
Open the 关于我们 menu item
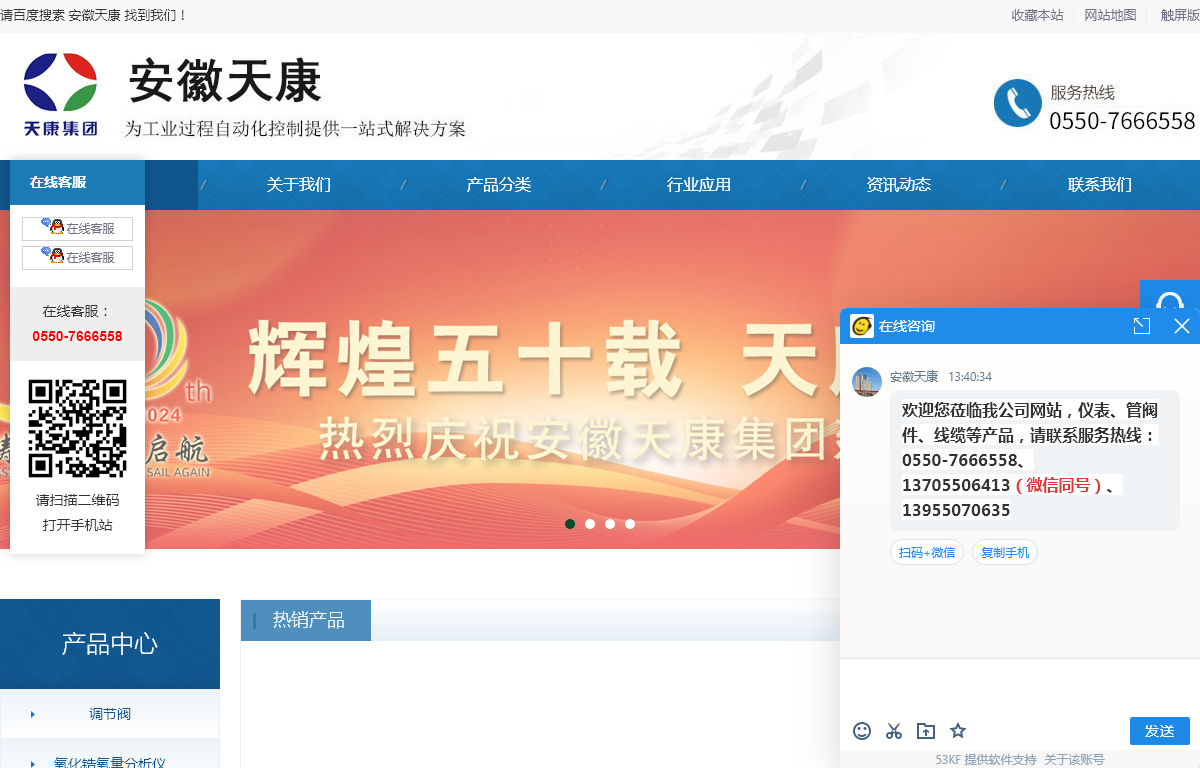299,184
